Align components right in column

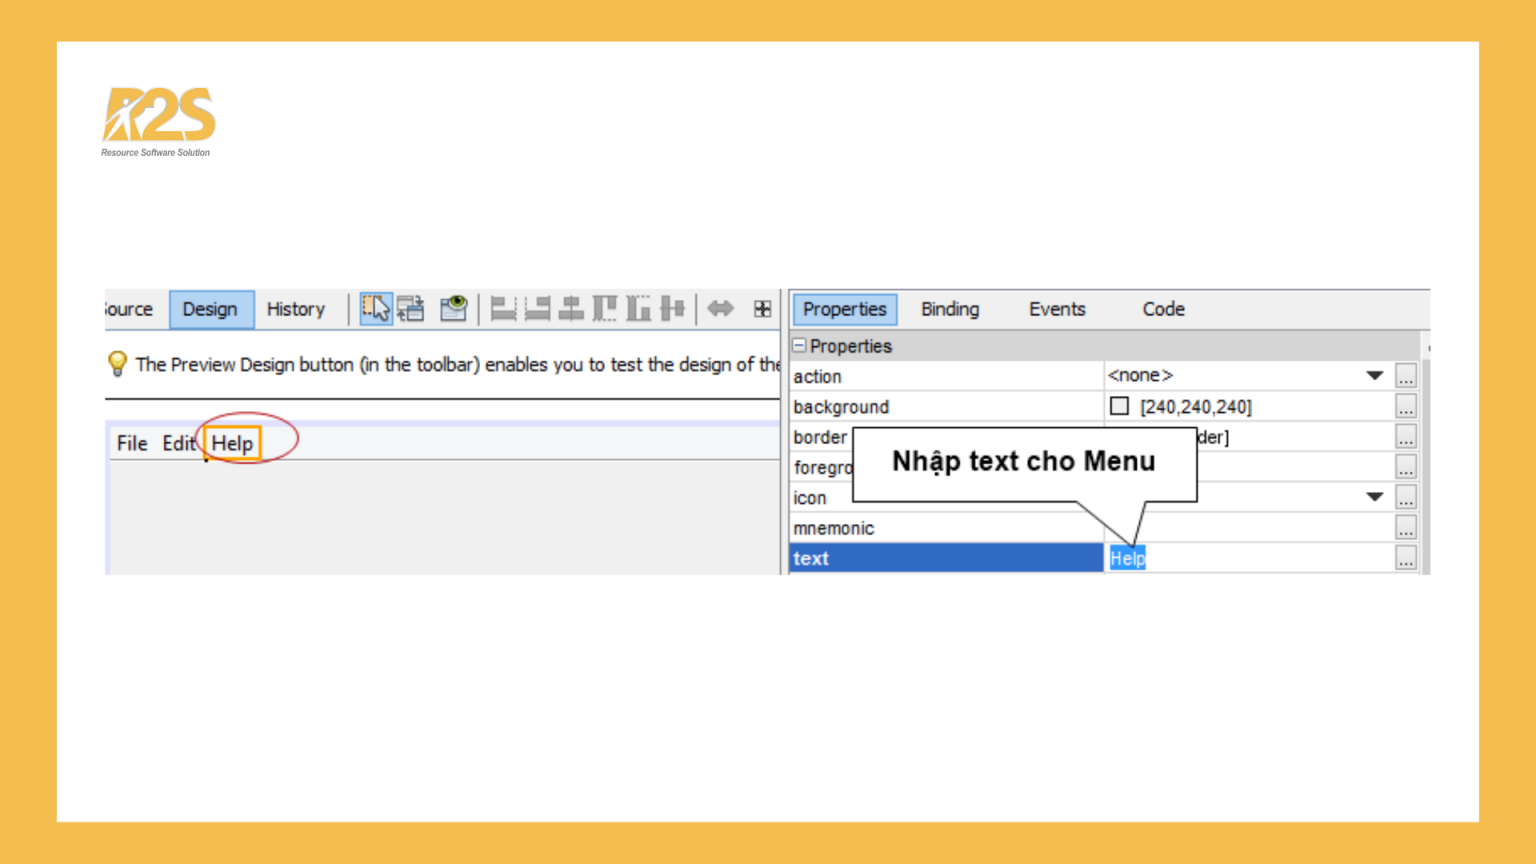tap(538, 309)
